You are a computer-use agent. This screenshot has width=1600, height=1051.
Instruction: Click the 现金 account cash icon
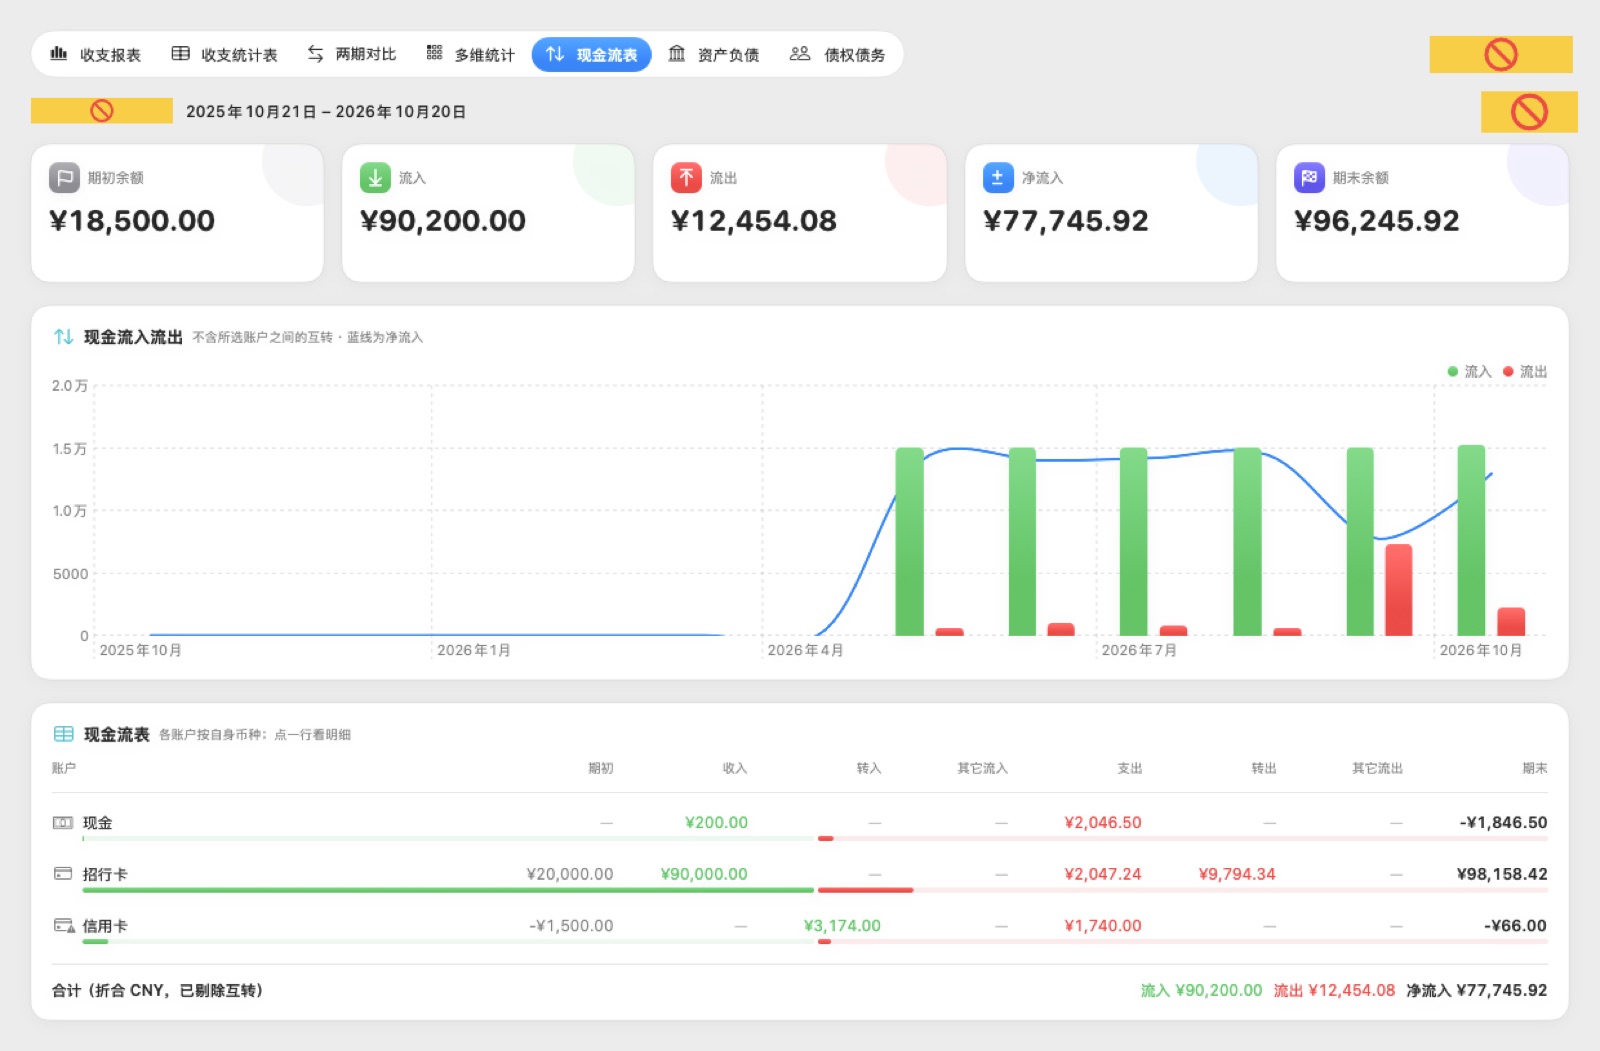pyautogui.click(x=63, y=823)
